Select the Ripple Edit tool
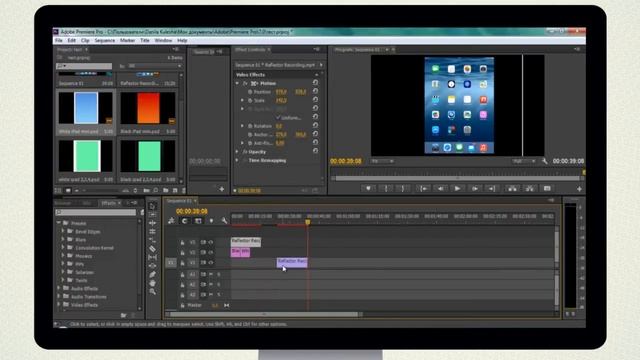The width and height of the screenshot is (640, 360). (x=153, y=223)
